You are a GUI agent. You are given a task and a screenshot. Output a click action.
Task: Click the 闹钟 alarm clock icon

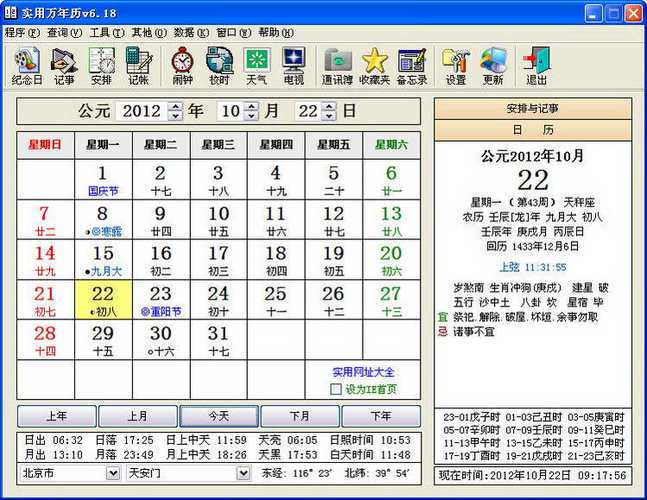(182, 65)
